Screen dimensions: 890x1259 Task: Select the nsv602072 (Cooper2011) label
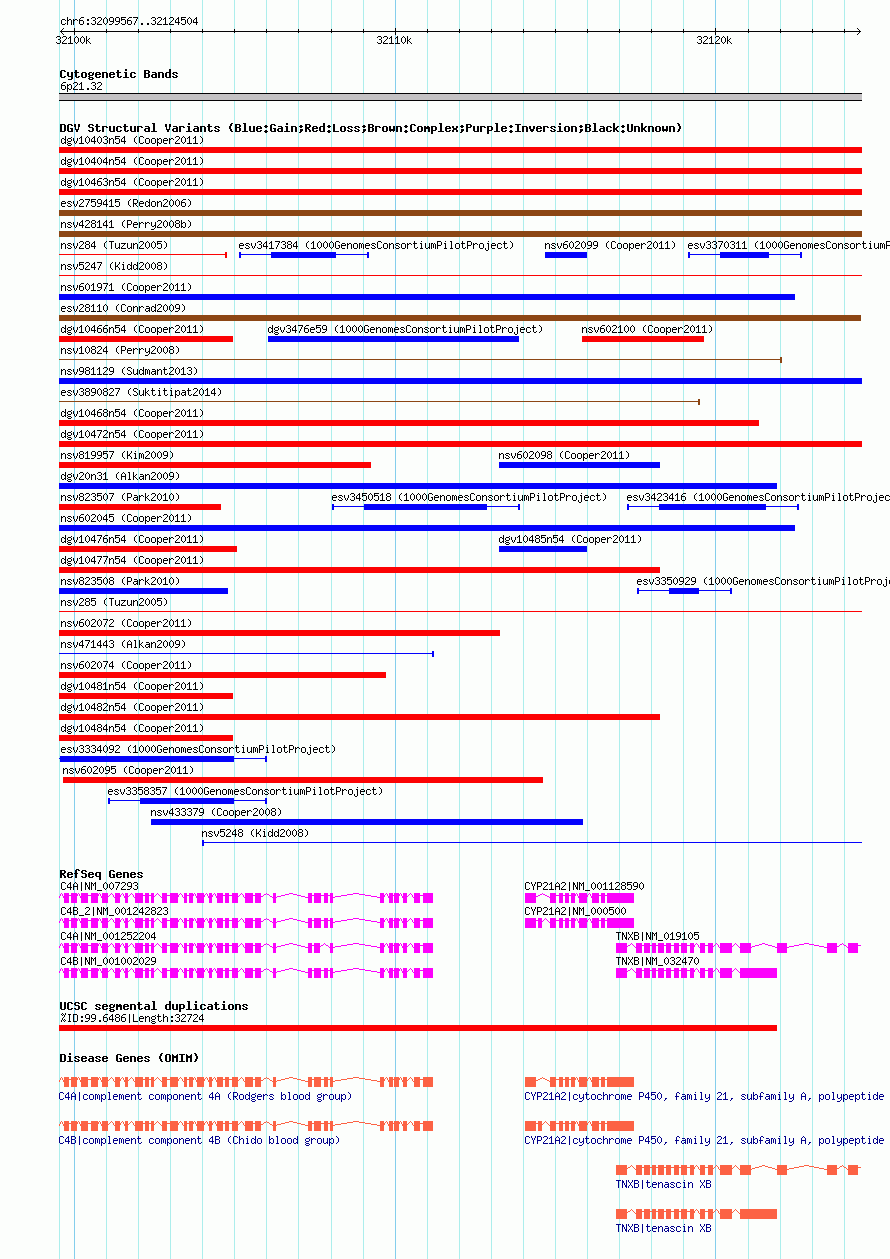126,623
